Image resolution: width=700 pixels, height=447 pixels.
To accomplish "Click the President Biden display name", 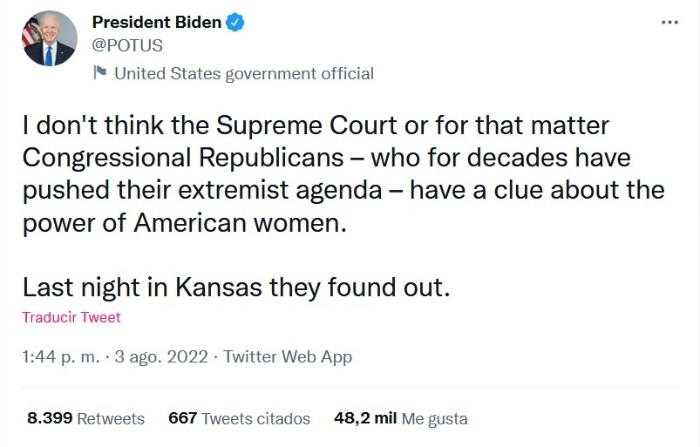I will 157,23.
